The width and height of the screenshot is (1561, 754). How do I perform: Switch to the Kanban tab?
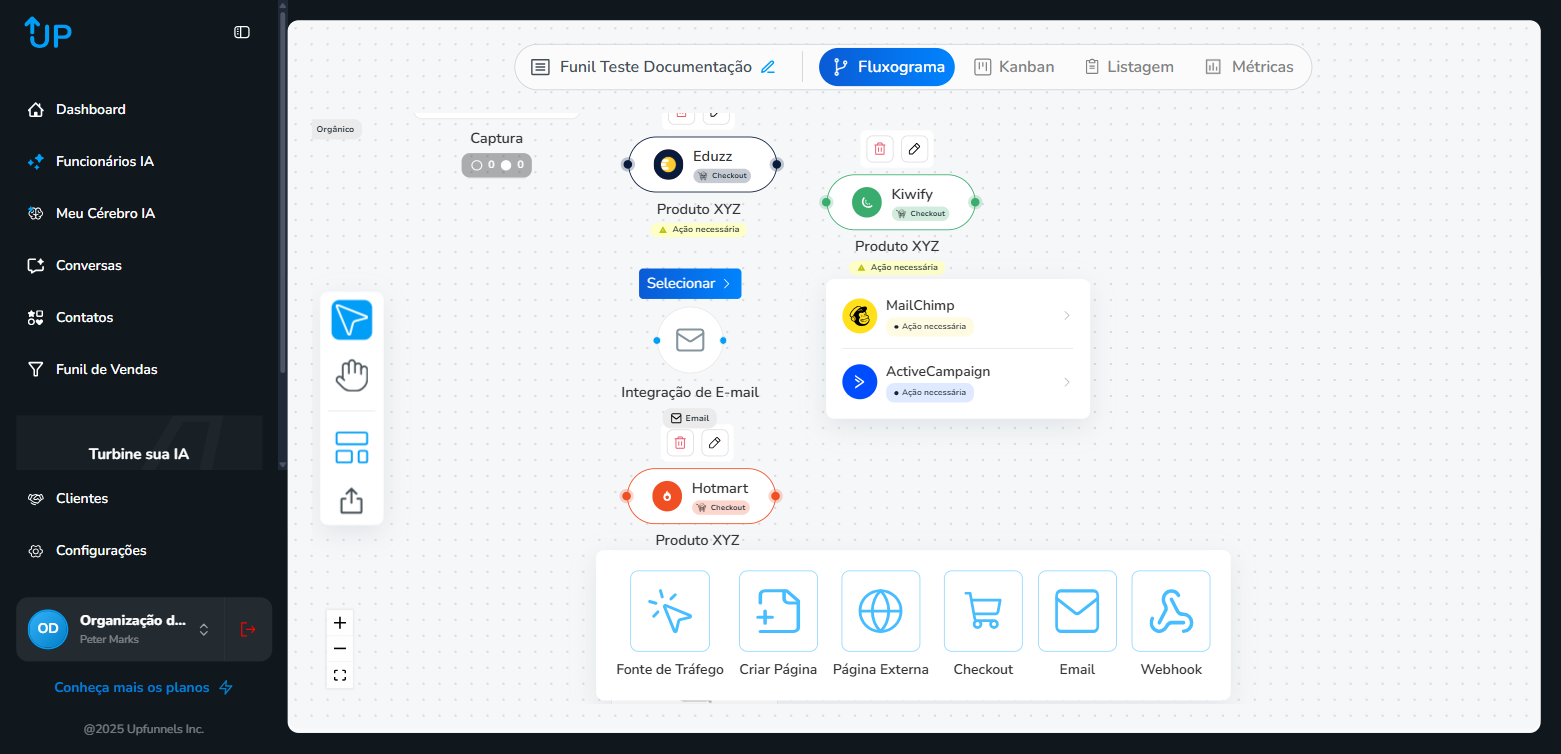[1014, 67]
